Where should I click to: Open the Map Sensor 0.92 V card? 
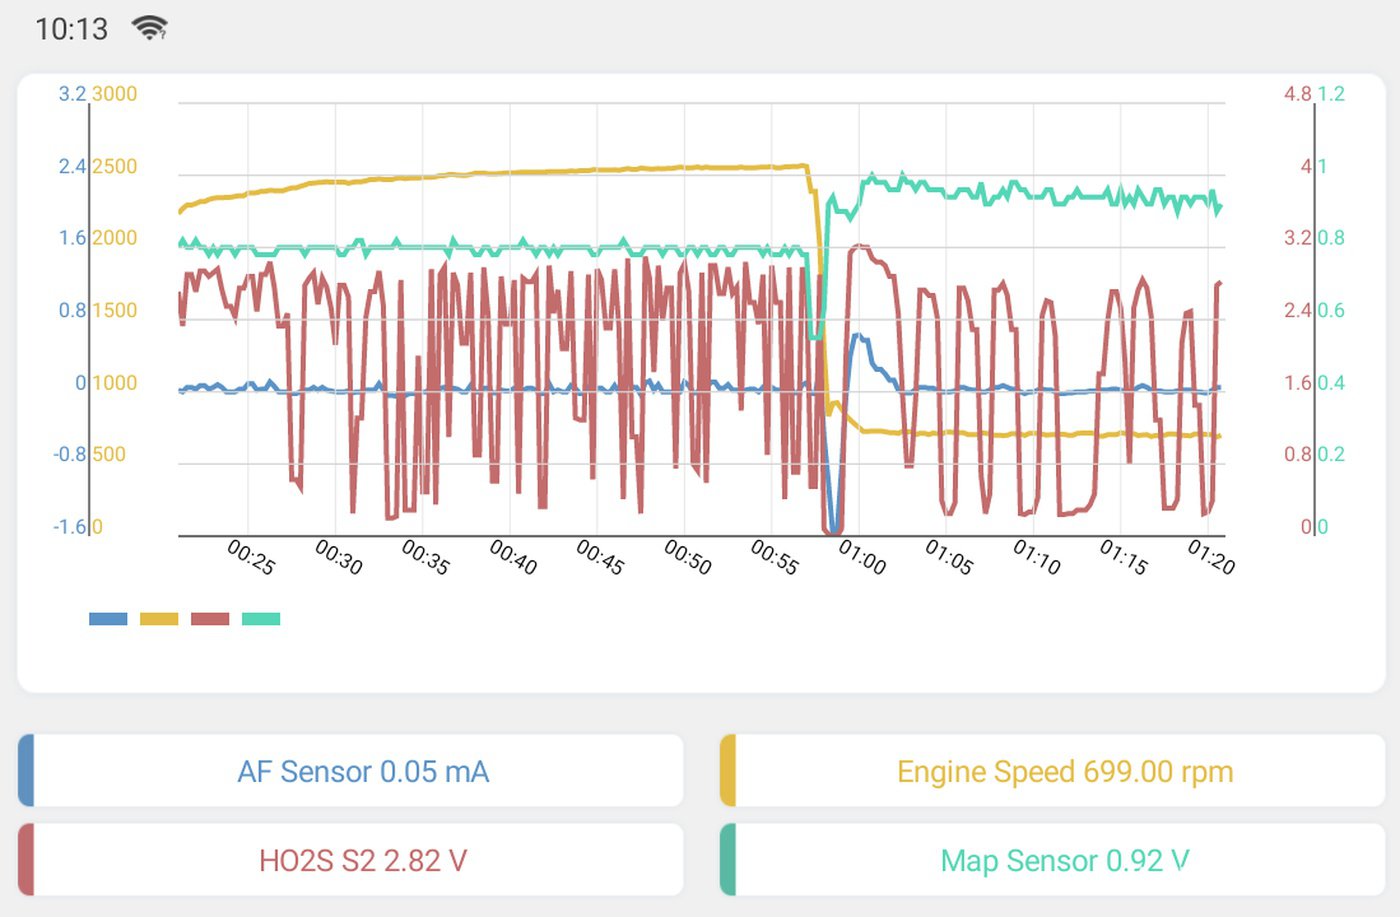point(1053,860)
